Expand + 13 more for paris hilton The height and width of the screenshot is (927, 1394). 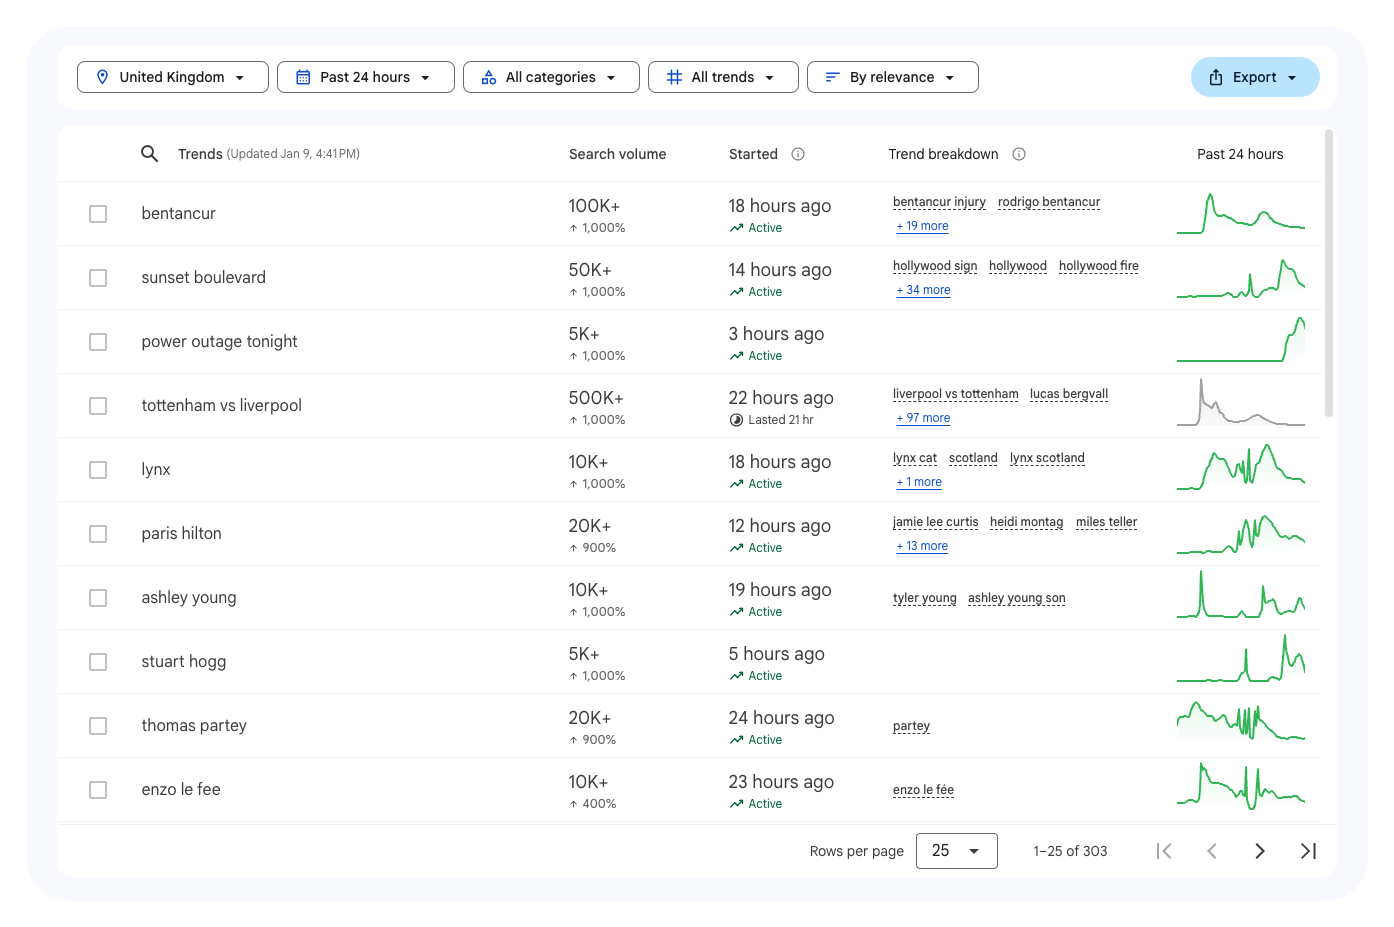(x=923, y=546)
